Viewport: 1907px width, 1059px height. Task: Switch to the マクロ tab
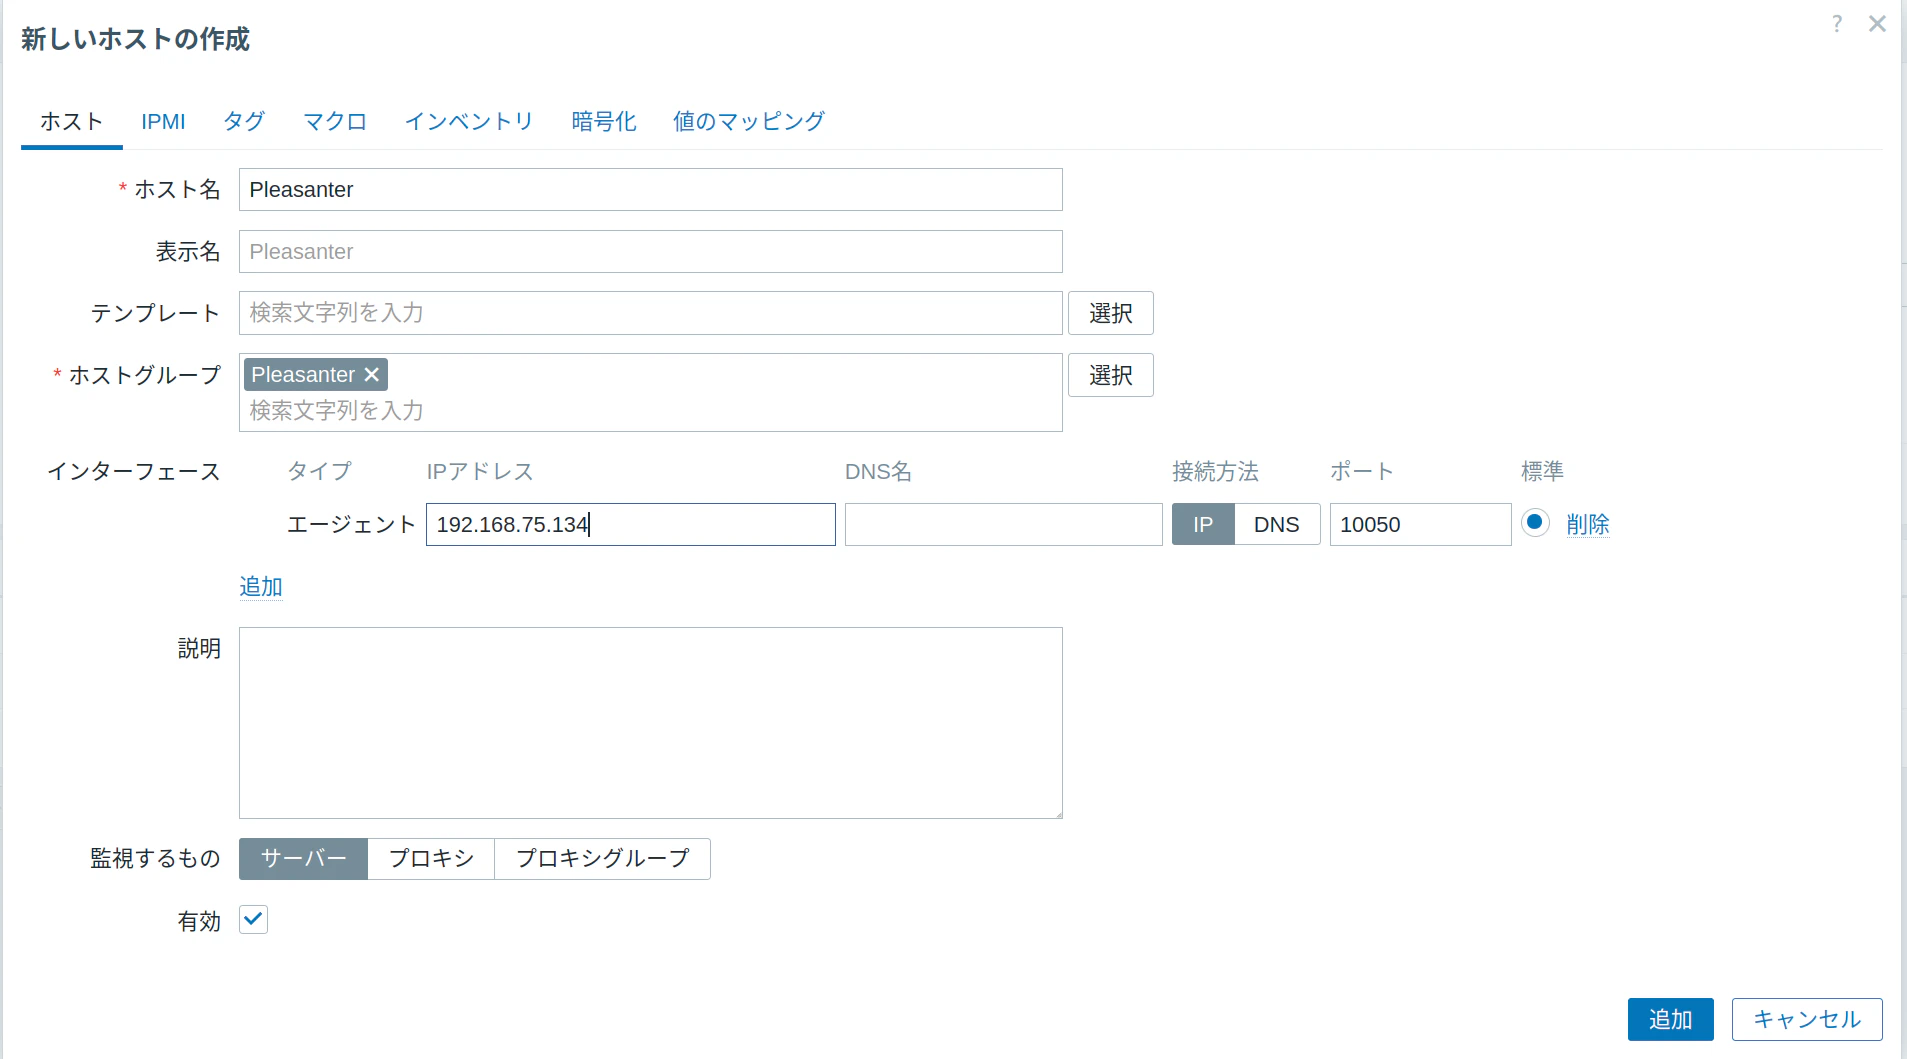pos(335,122)
